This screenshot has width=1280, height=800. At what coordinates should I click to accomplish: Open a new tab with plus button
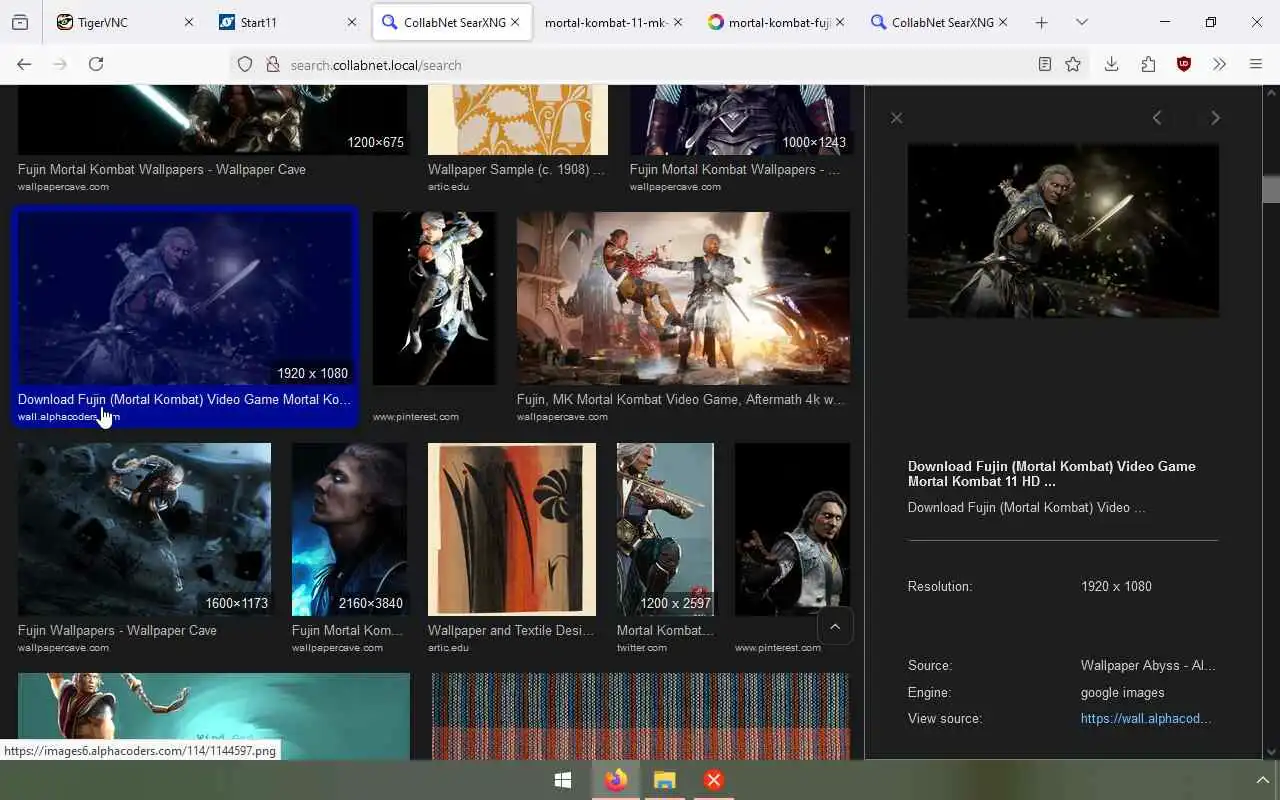tap(1041, 22)
